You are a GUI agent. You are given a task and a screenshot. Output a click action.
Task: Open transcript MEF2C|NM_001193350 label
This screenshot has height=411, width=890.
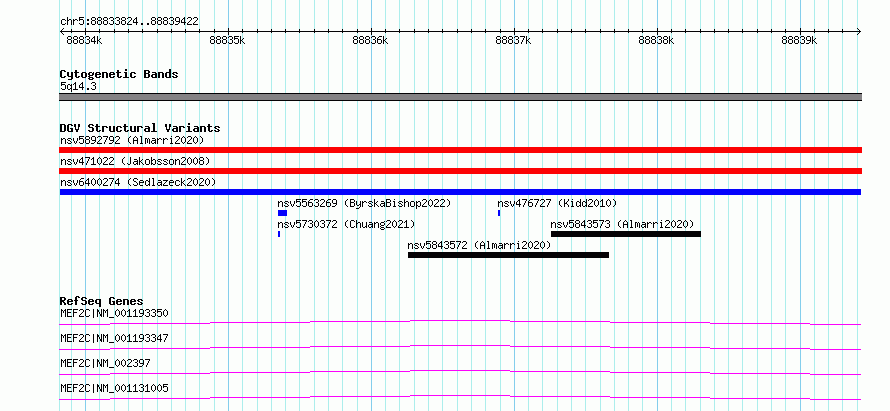click(x=114, y=313)
